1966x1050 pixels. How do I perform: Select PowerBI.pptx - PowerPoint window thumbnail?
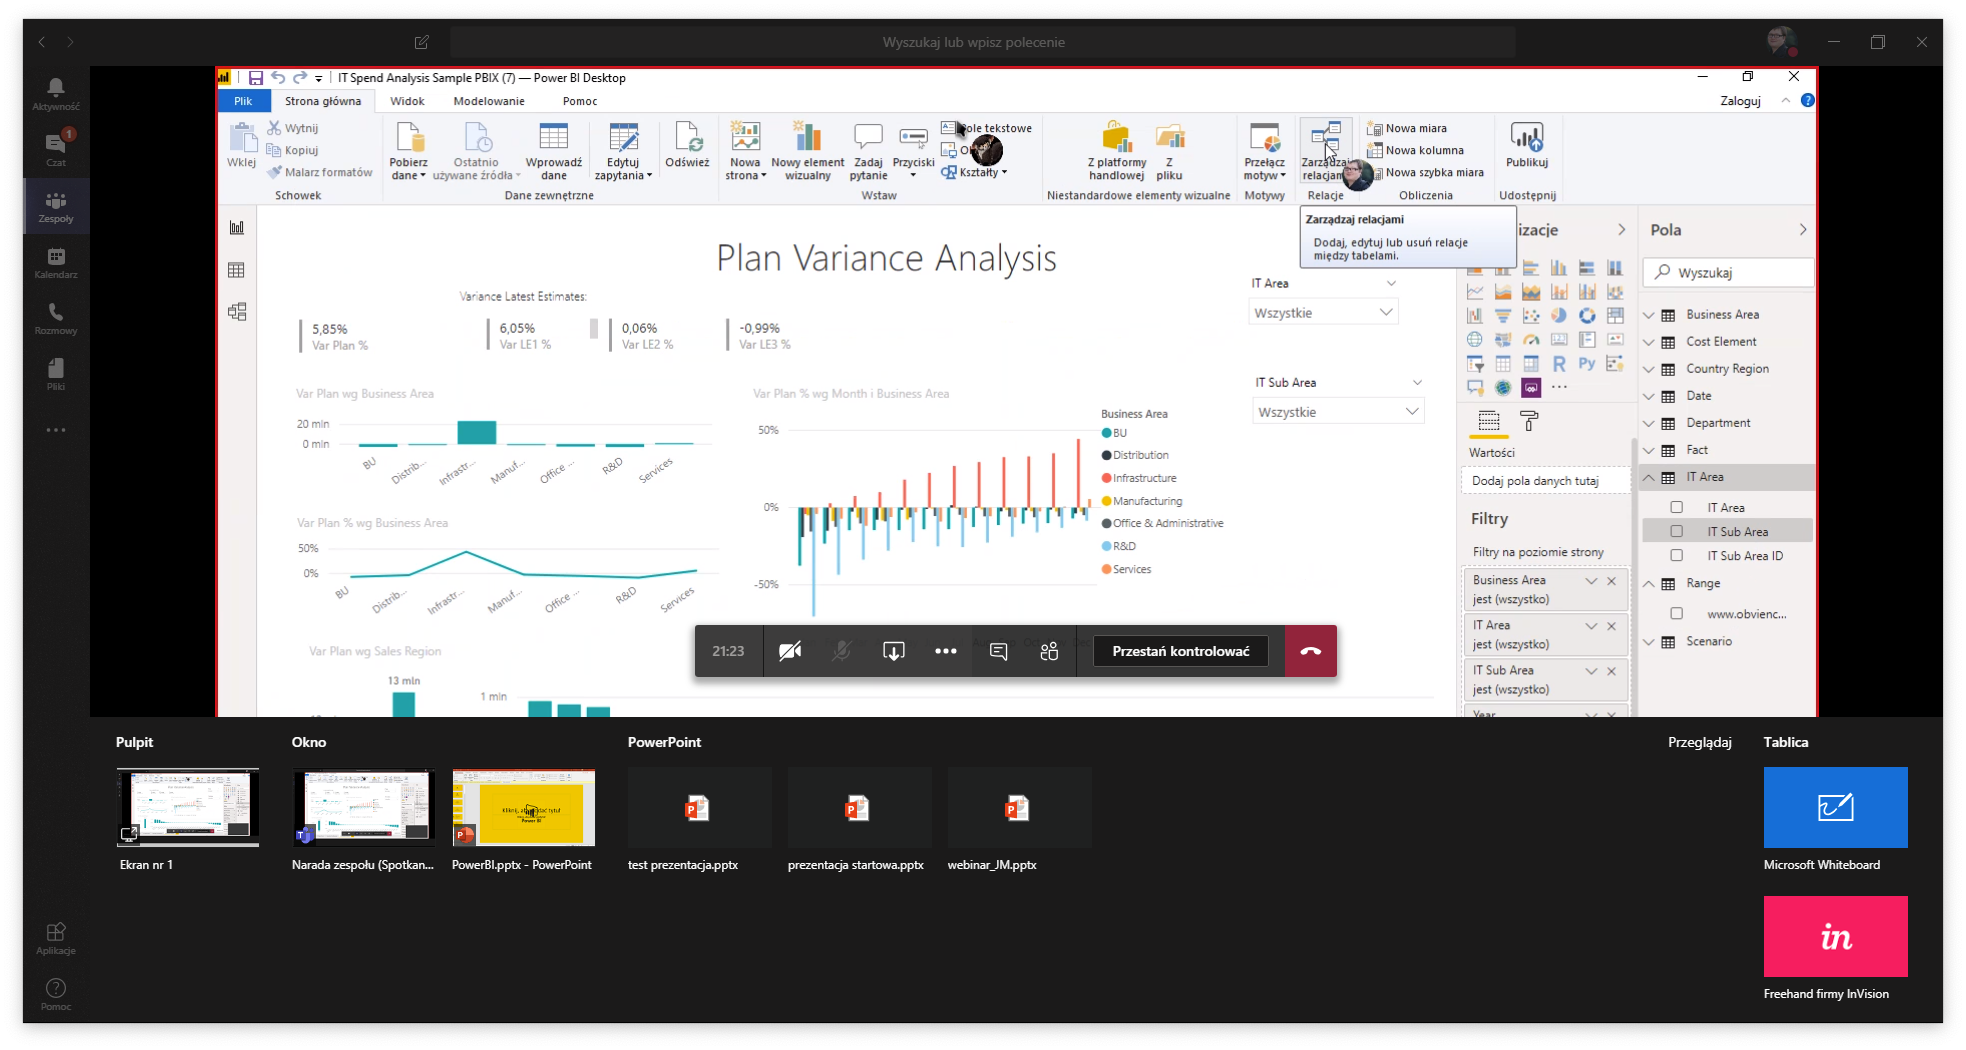tap(524, 808)
